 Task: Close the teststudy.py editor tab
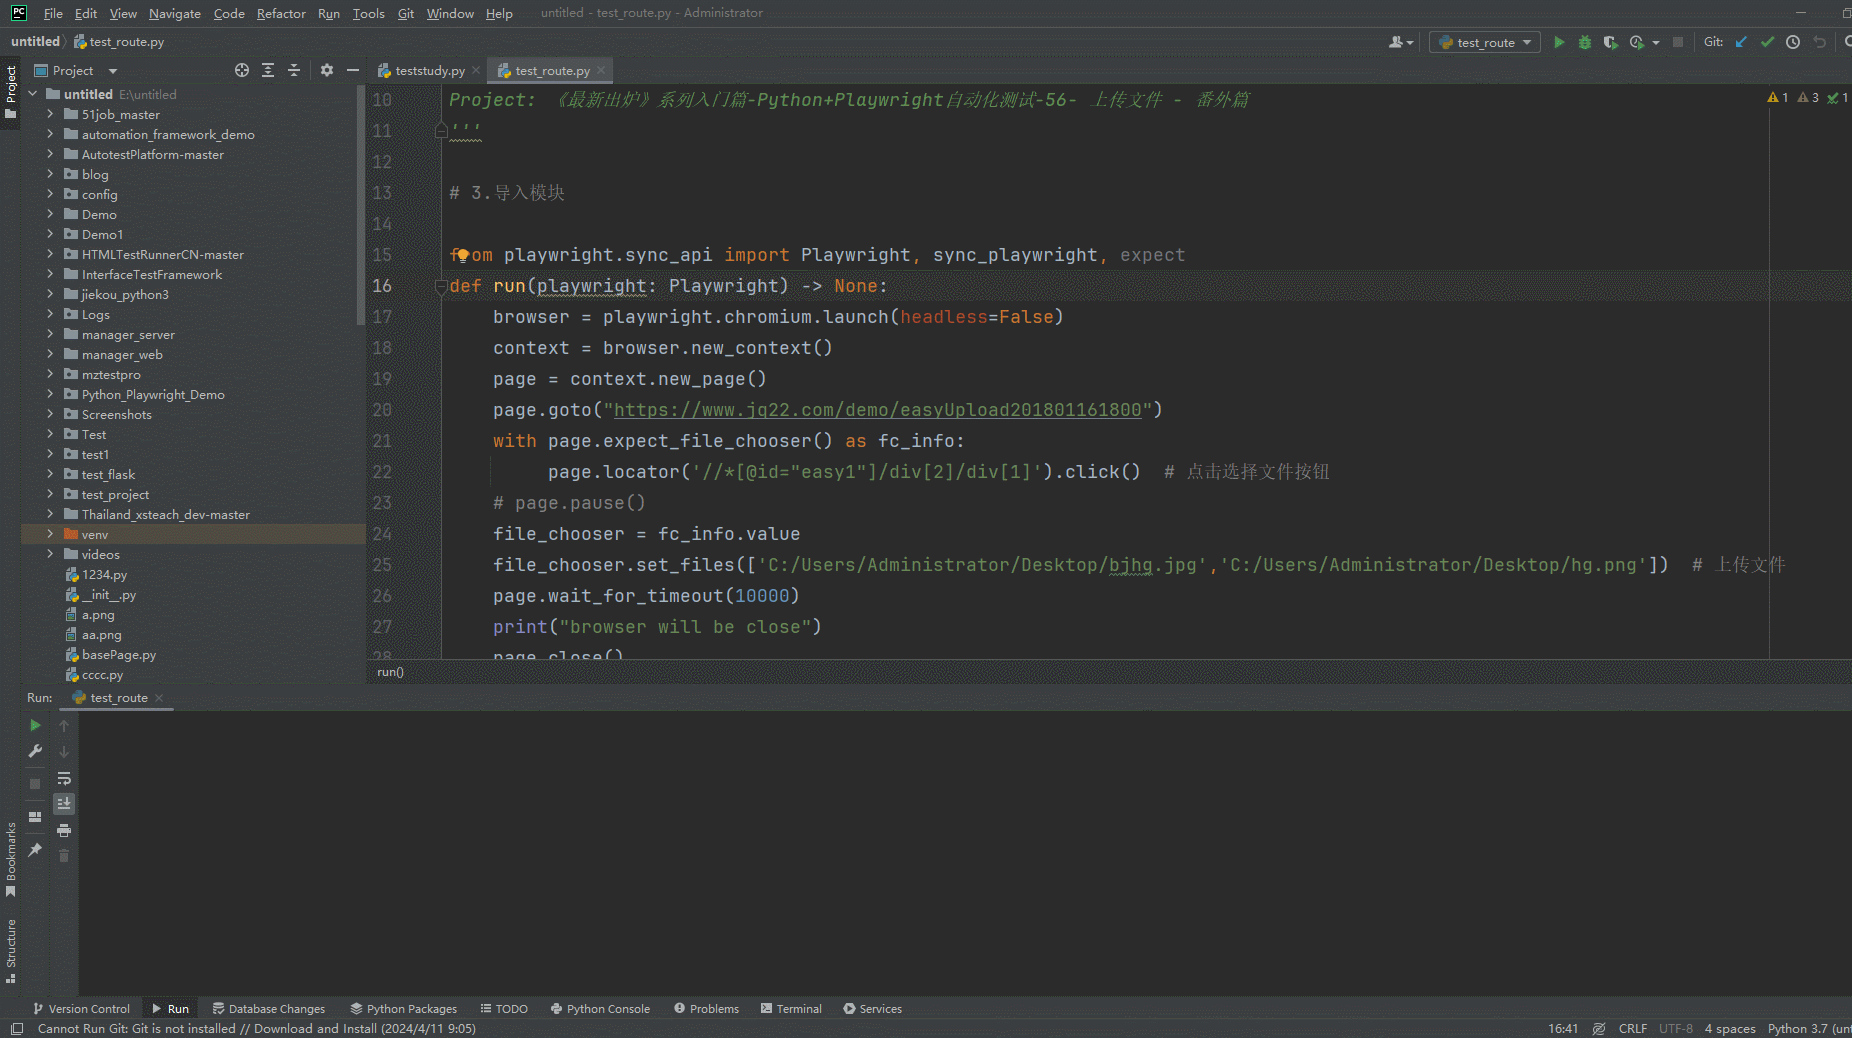(x=476, y=70)
